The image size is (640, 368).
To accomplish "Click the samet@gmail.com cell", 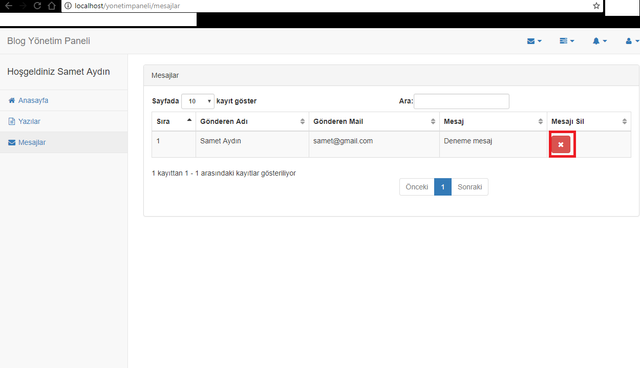I will point(374,144).
